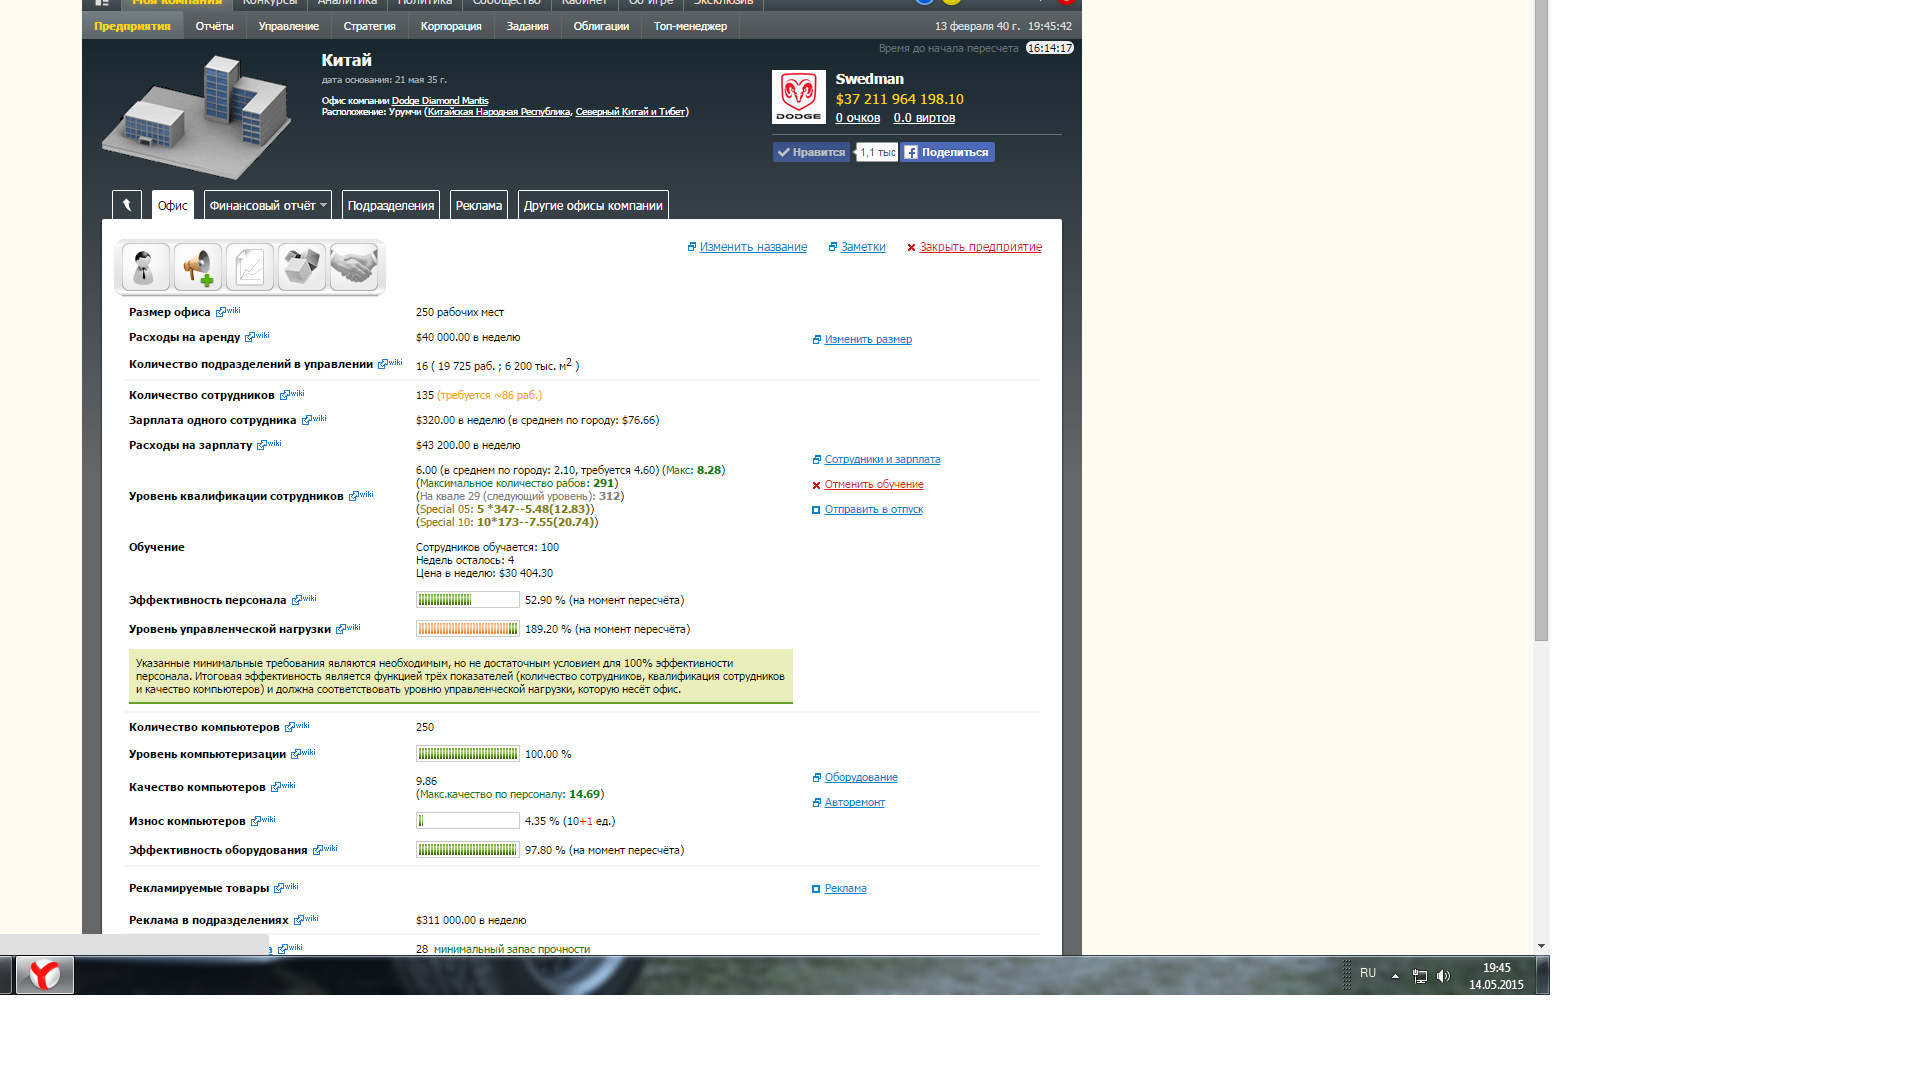Screen dimensions: 1920x1080
Task: Open wiki for Зарплата одного сотрудника
Action: point(314,419)
